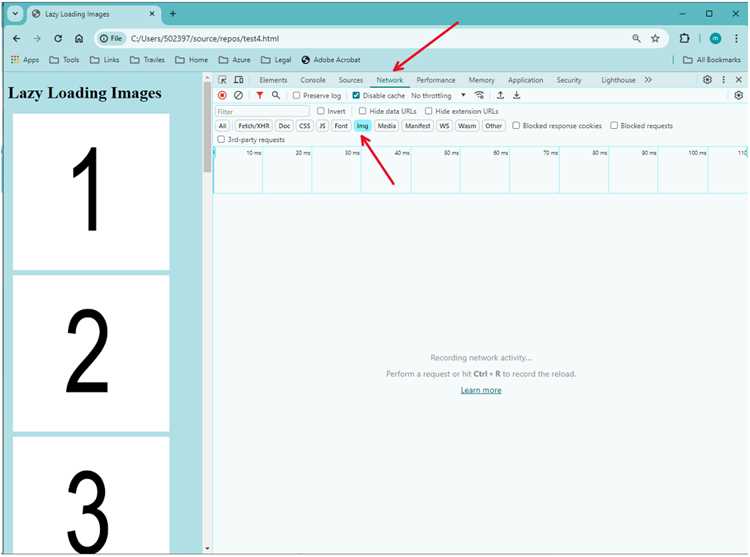The height and width of the screenshot is (557, 750).
Task: Uncheck the Disable cache checkbox
Action: tap(356, 96)
